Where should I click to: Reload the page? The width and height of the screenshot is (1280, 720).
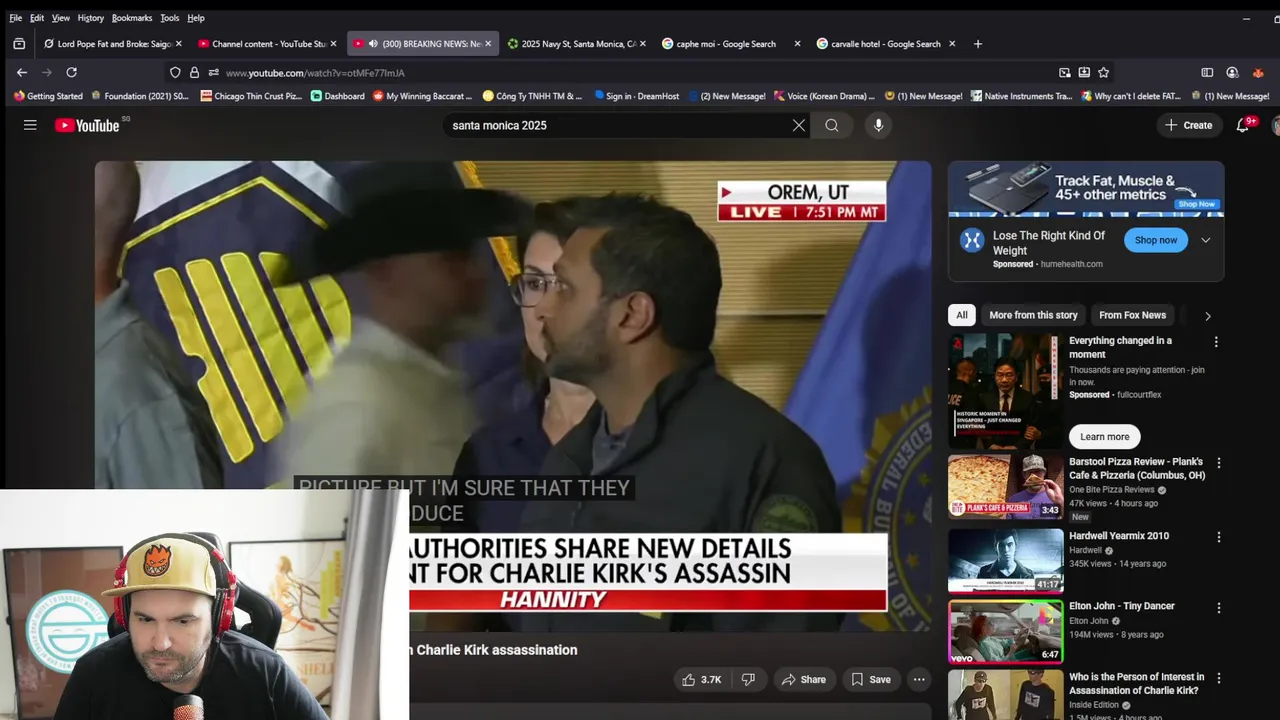(x=71, y=72)
